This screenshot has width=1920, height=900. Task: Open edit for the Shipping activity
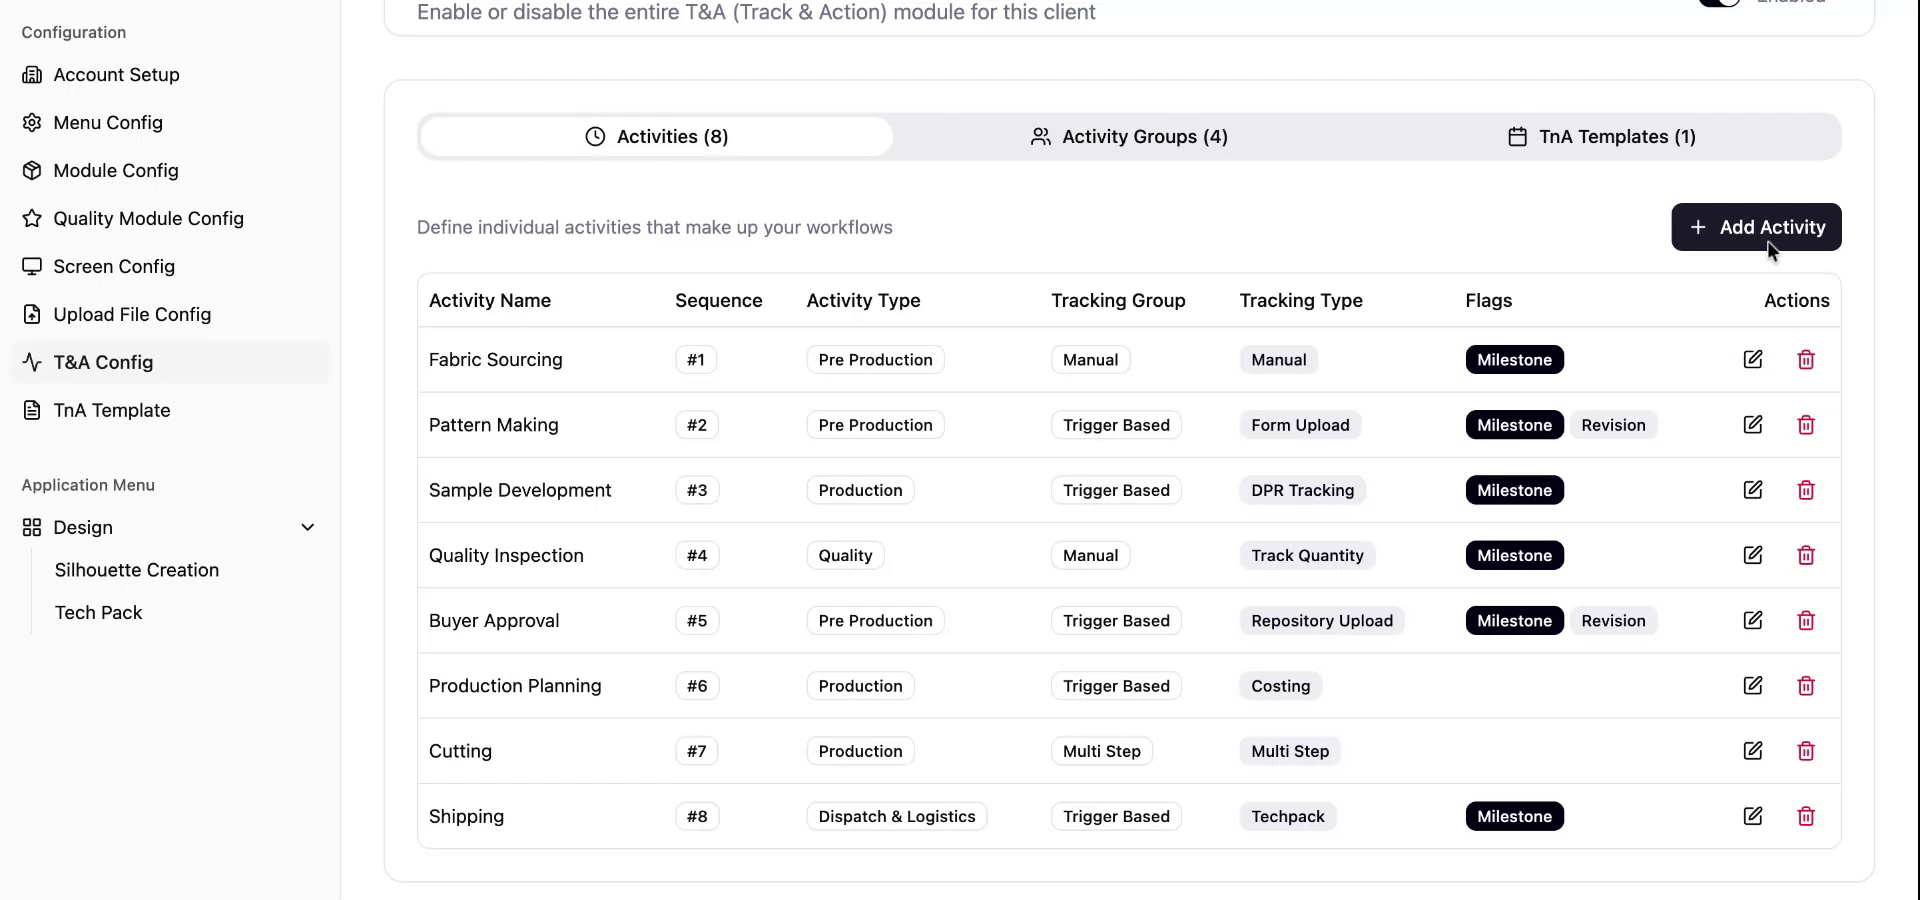tap(1753, 816)
